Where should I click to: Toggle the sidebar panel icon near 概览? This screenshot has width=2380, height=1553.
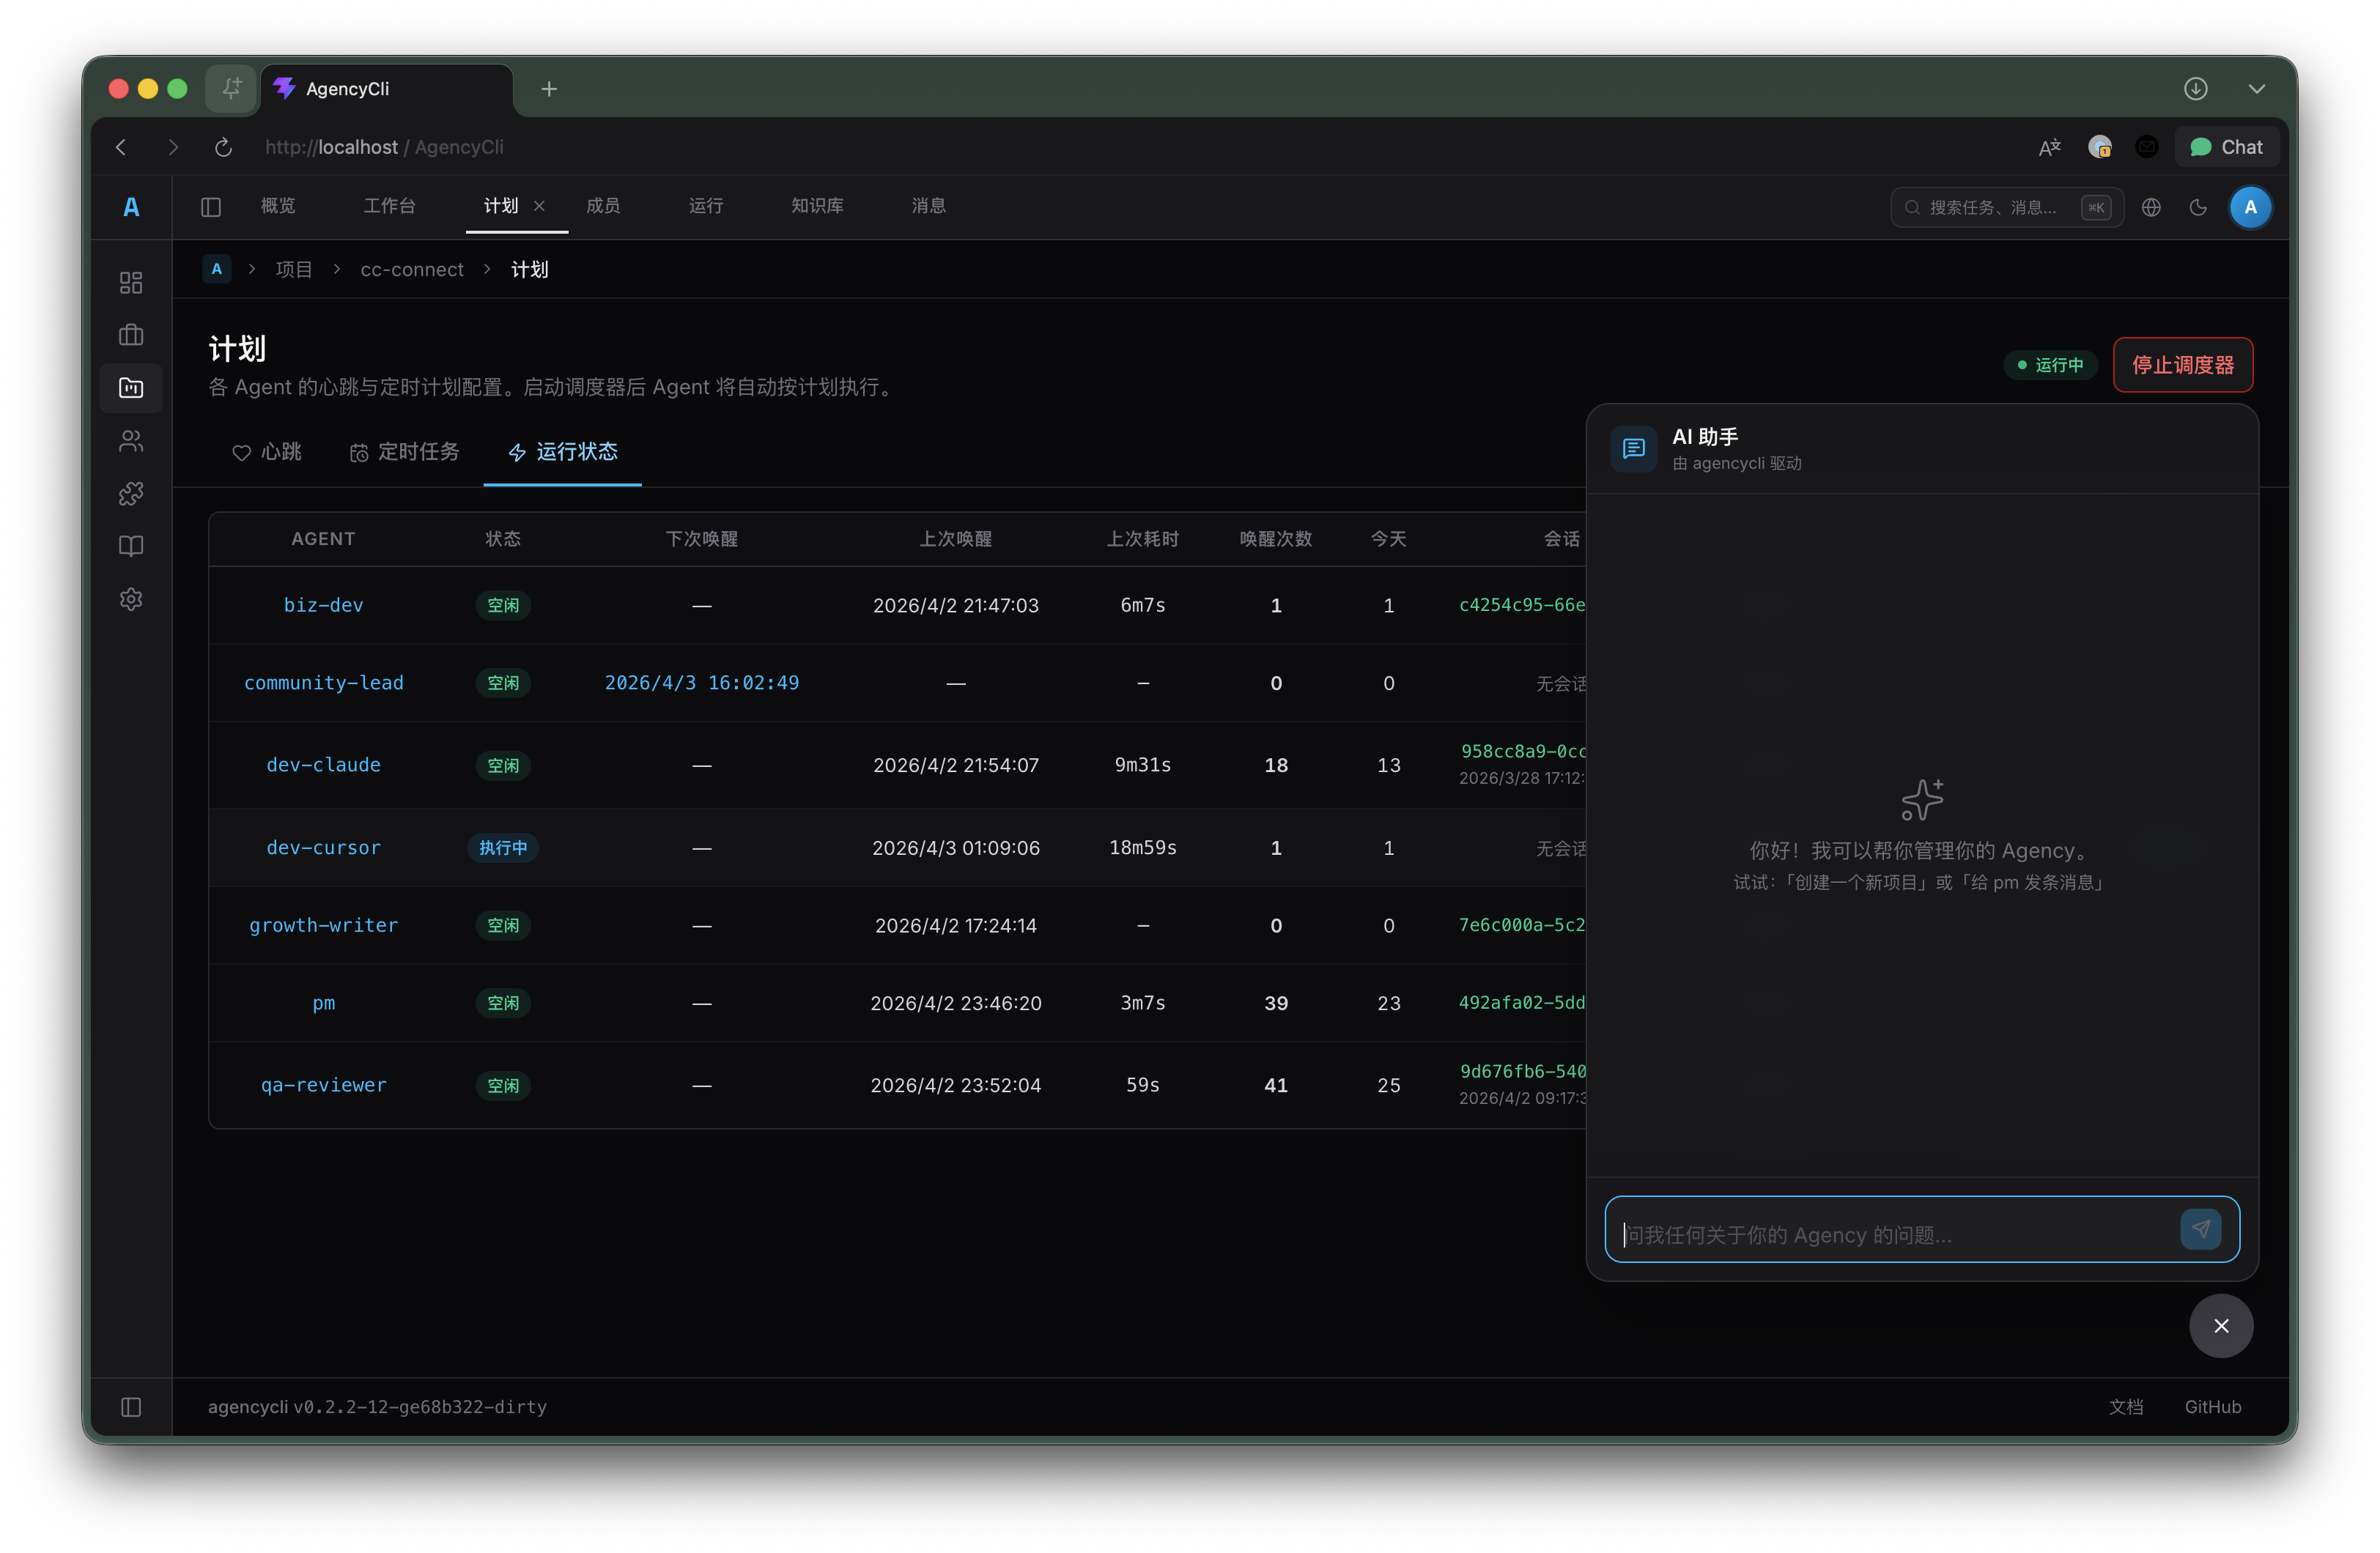(211, 207)
